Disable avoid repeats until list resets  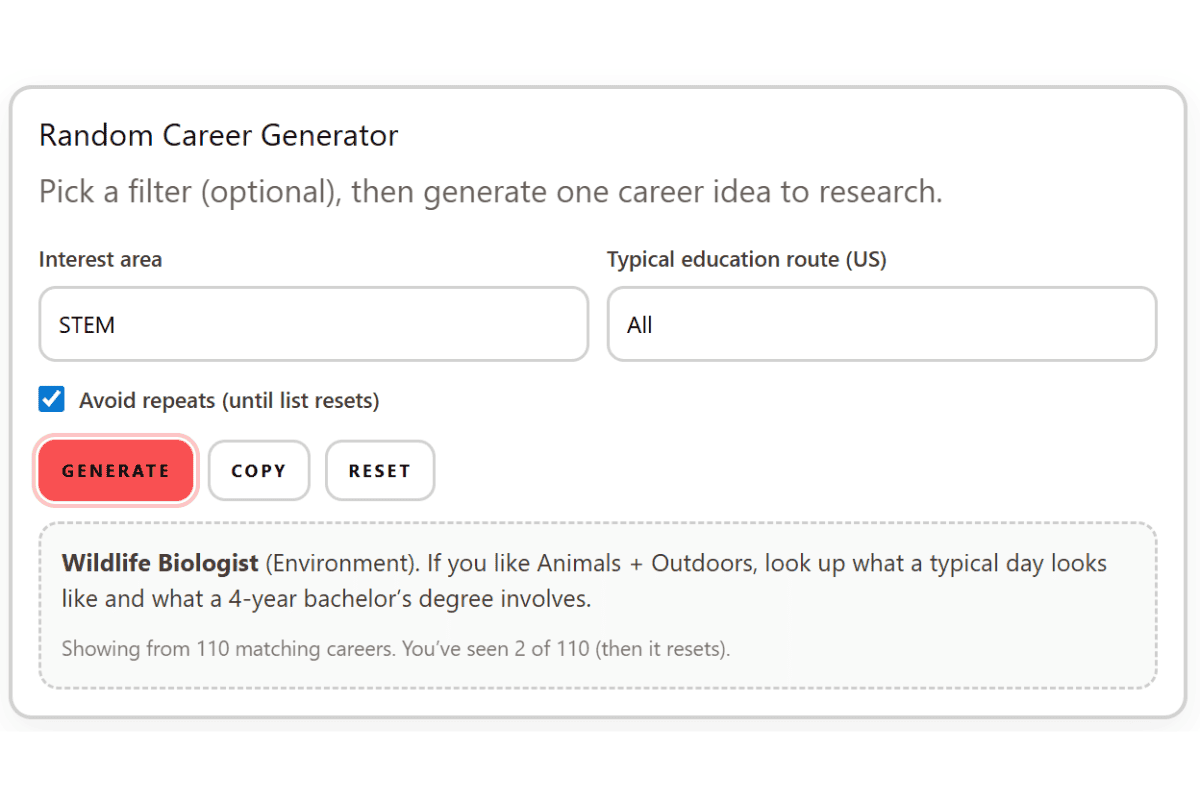pos(51,399)
